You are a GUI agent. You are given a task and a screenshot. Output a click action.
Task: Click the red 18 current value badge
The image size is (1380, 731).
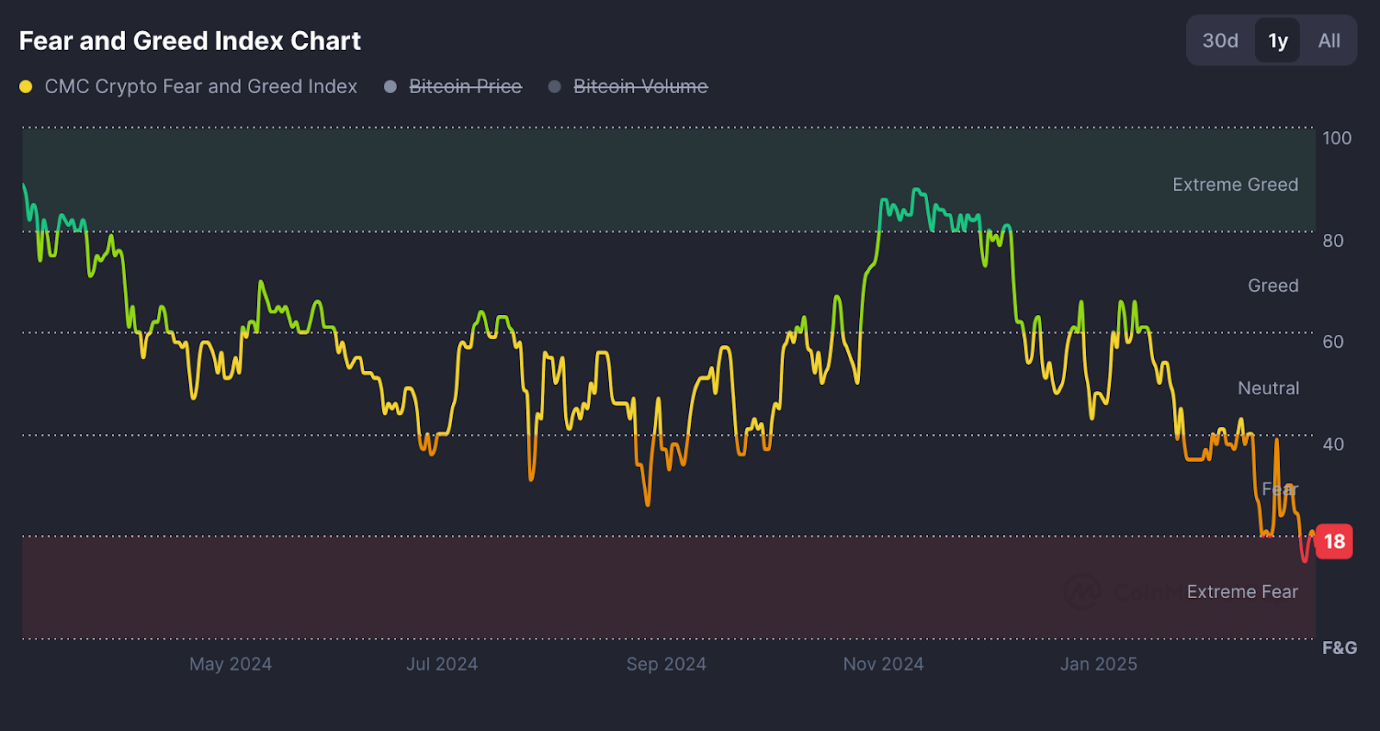[1334, 542]
